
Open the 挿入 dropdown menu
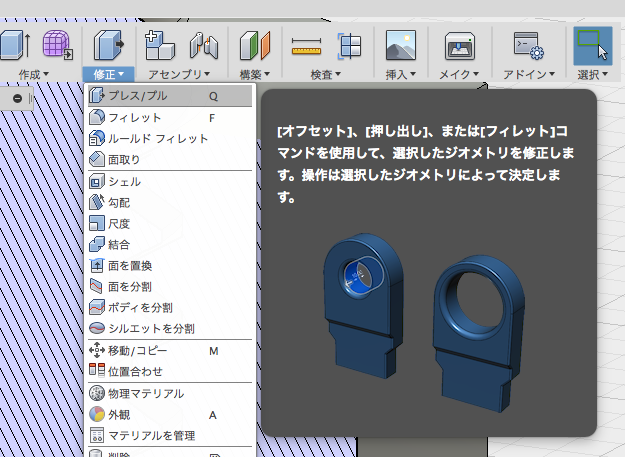coord(401,74)
